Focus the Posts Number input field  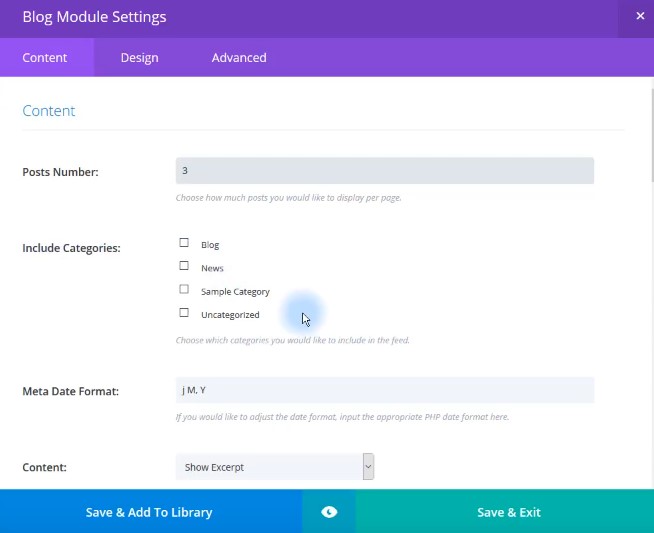coord(384,171)
